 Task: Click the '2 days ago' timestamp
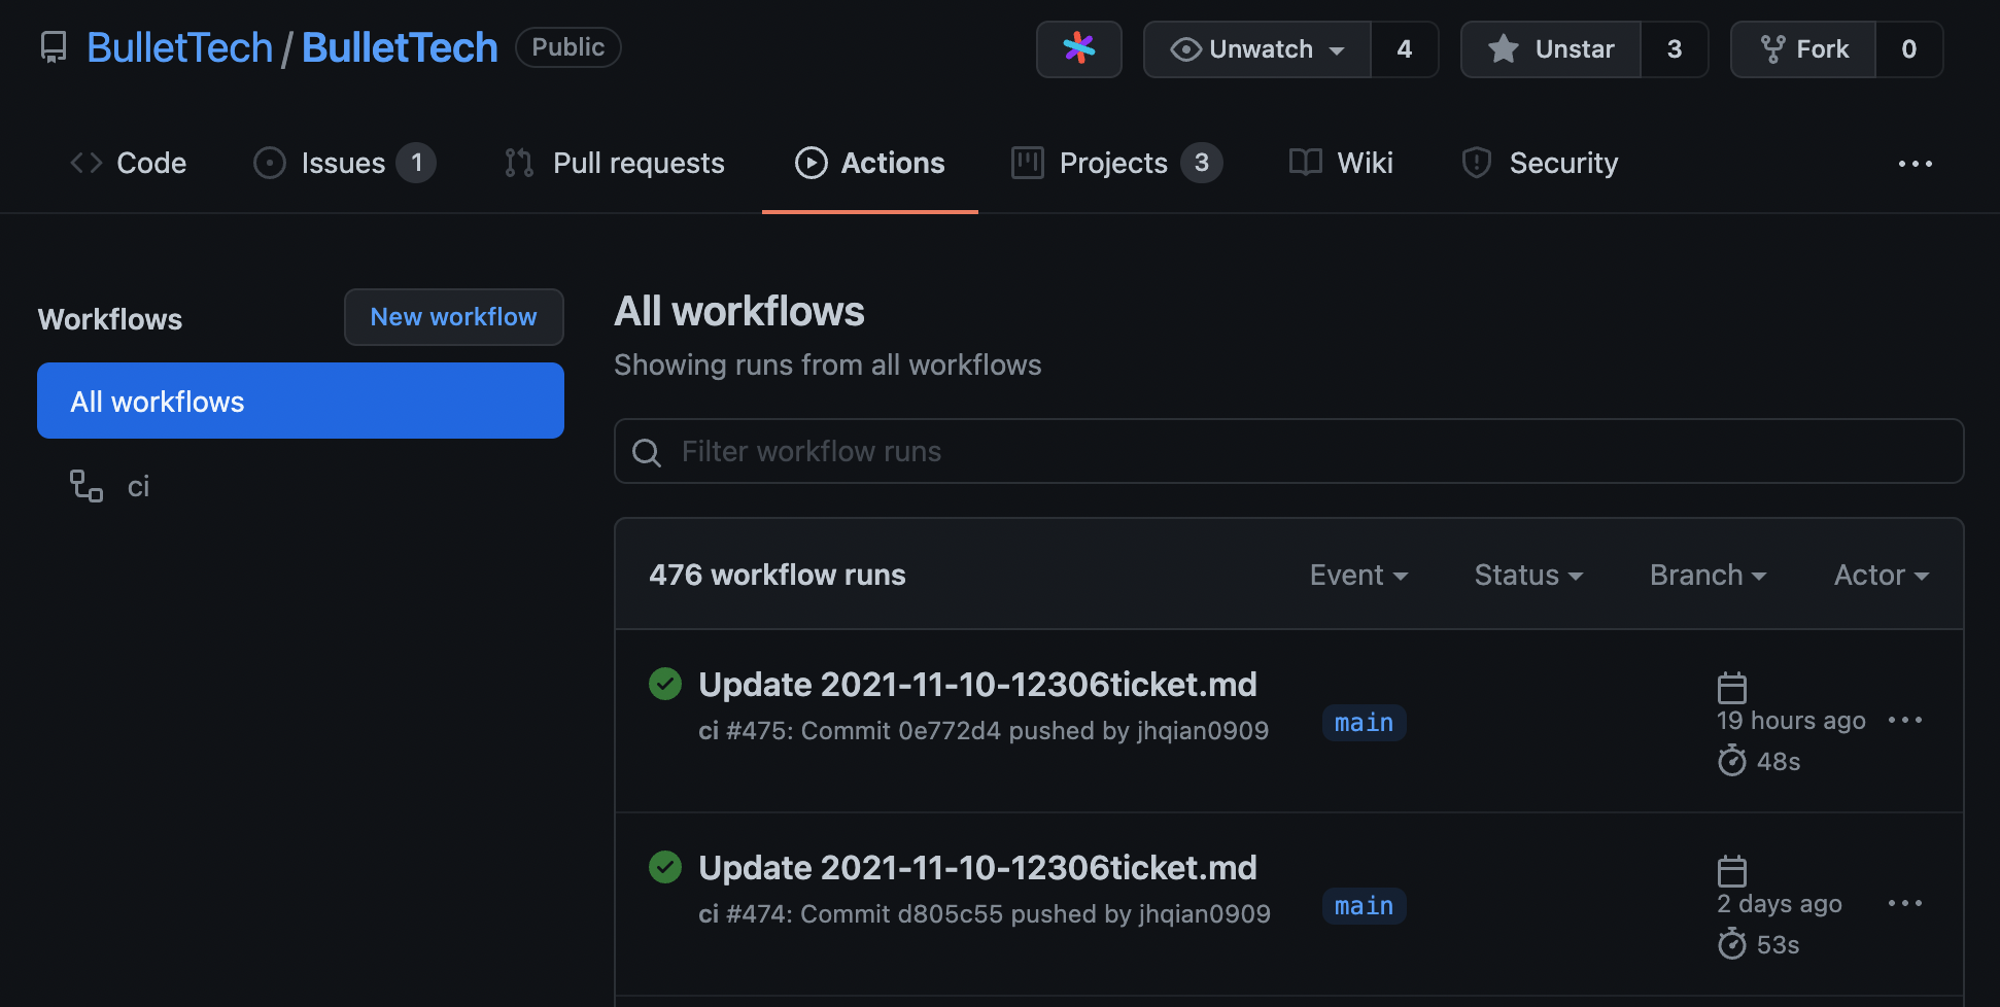1779,904
